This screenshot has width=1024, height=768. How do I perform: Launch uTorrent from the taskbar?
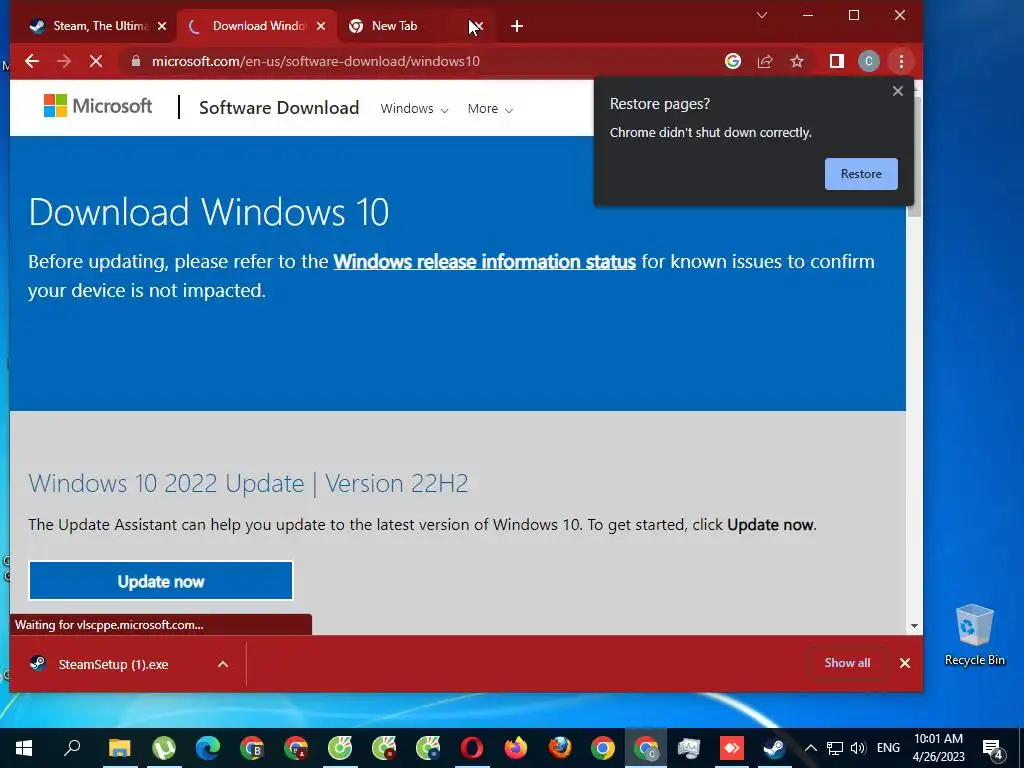pyautogui.click(x=163, y=748)
